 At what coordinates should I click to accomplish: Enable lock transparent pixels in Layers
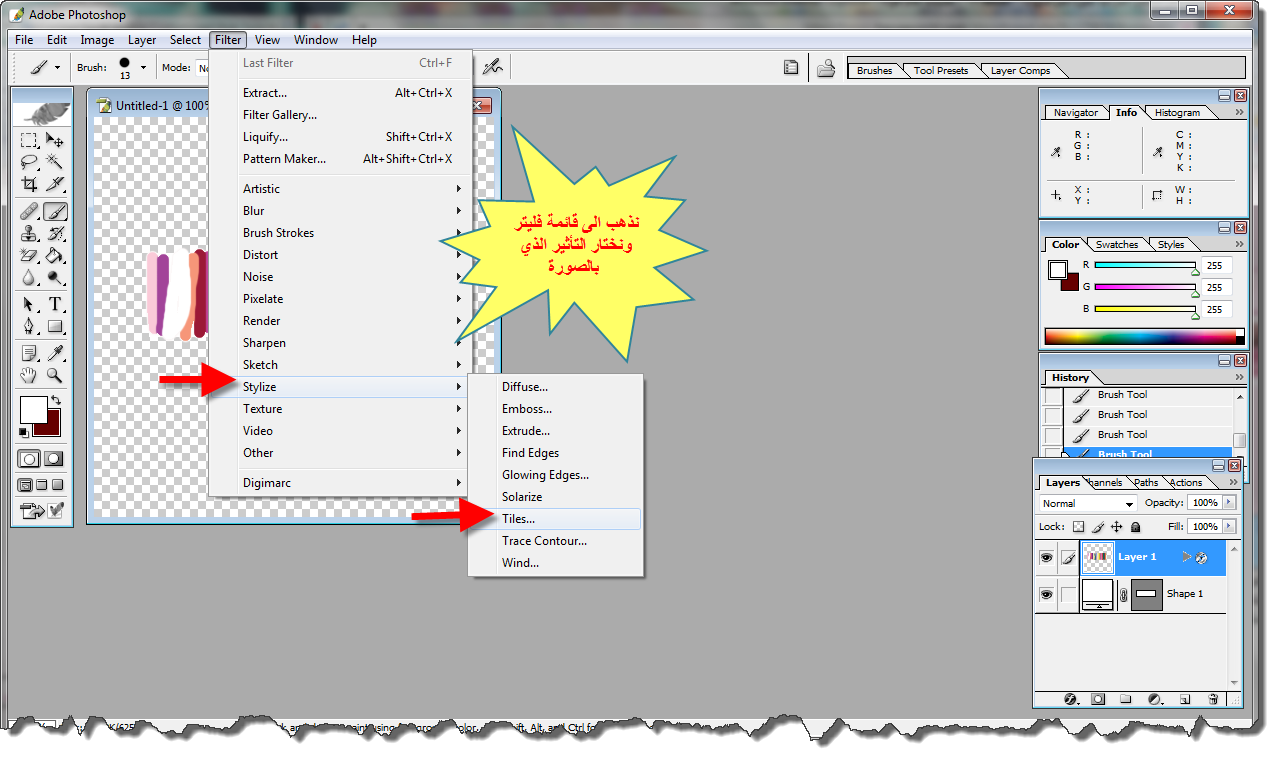coord(1078,526)
